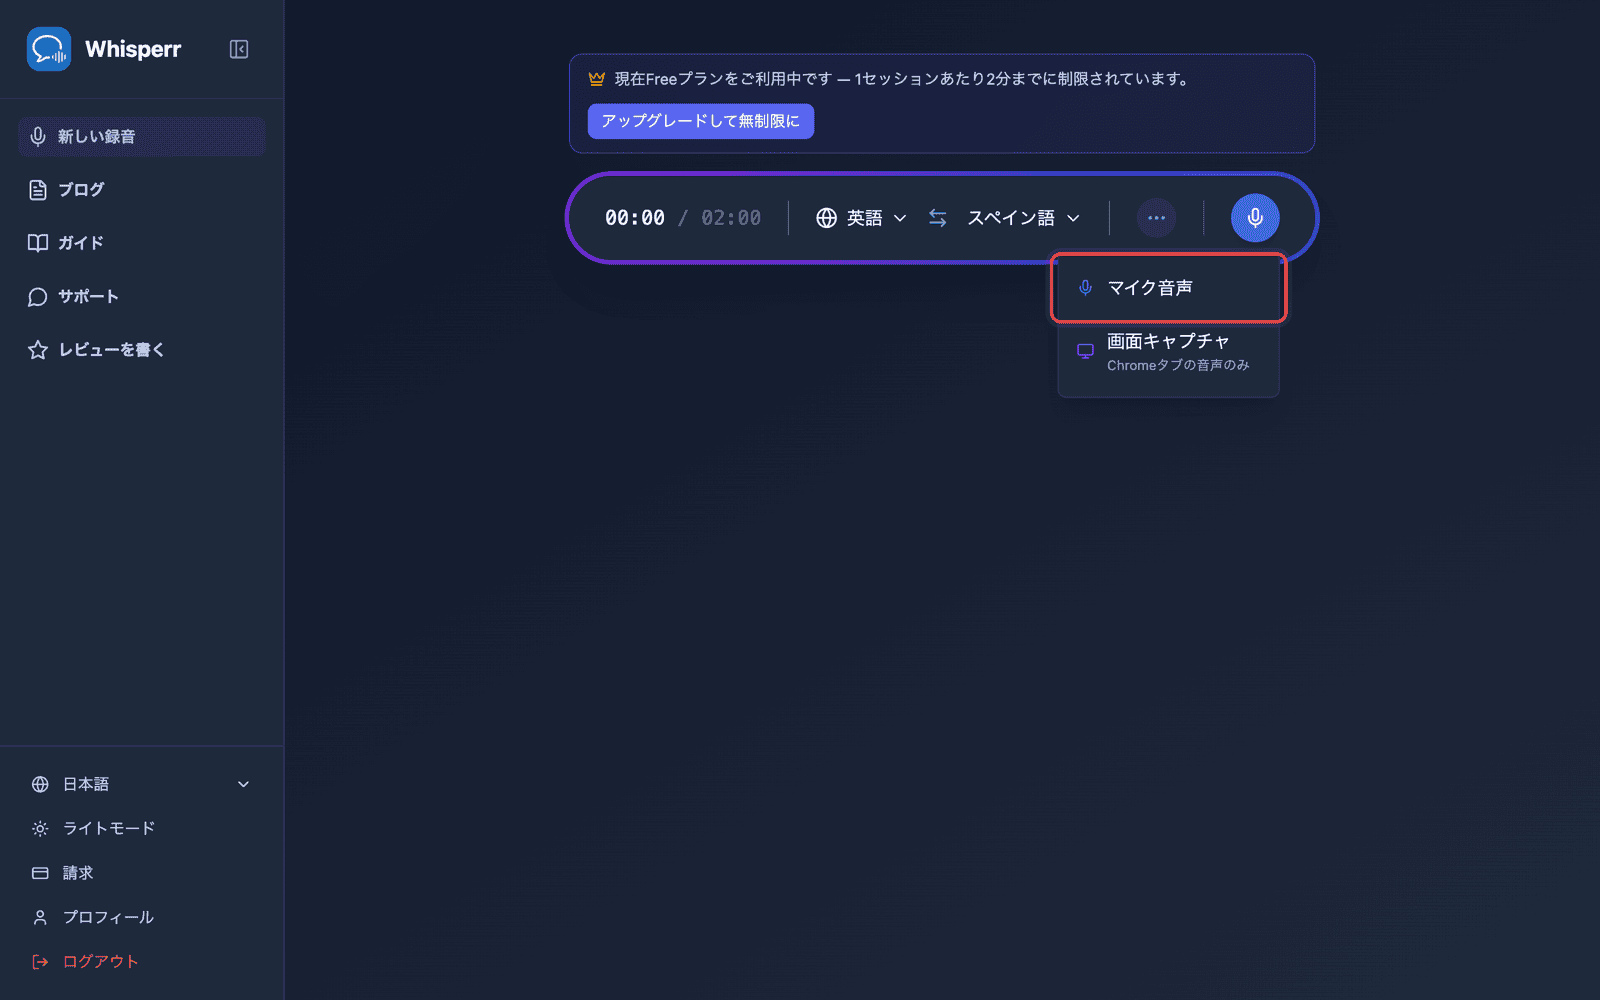
Task: Open ブログ page in sidebar
Action: (x=141, y=190)
